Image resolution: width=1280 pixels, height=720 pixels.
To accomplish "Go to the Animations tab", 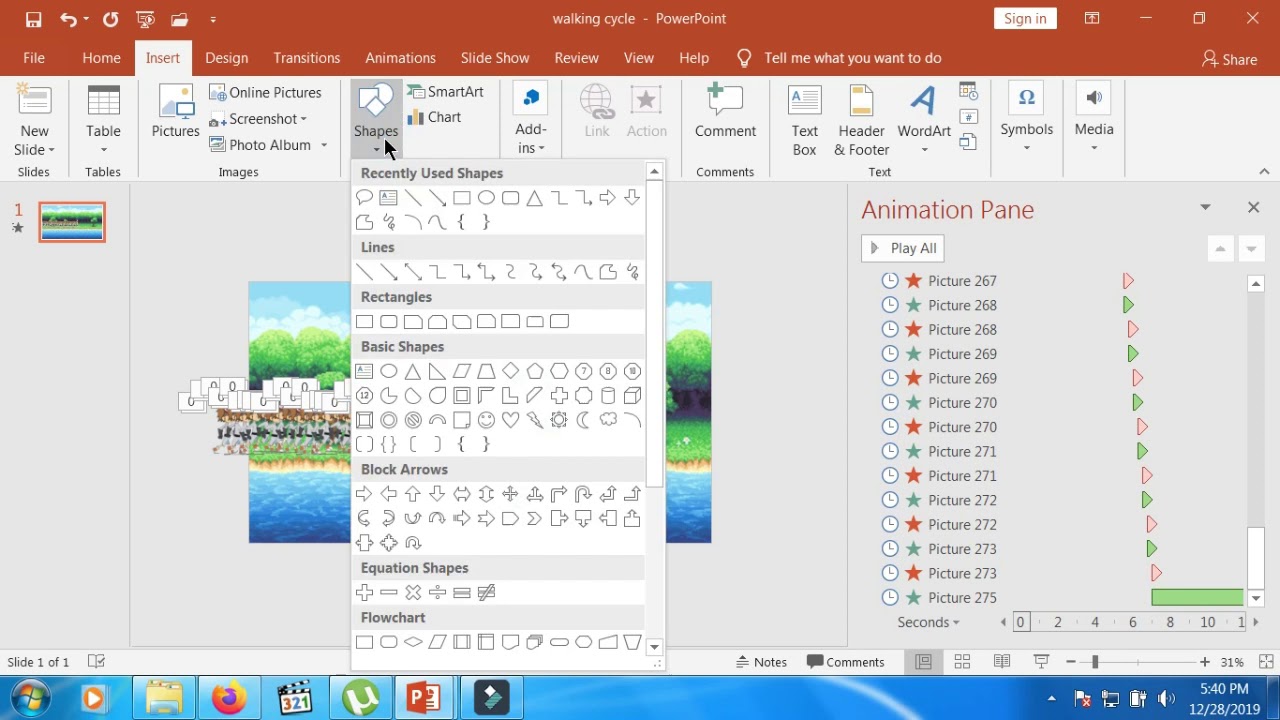I will 400,58.
